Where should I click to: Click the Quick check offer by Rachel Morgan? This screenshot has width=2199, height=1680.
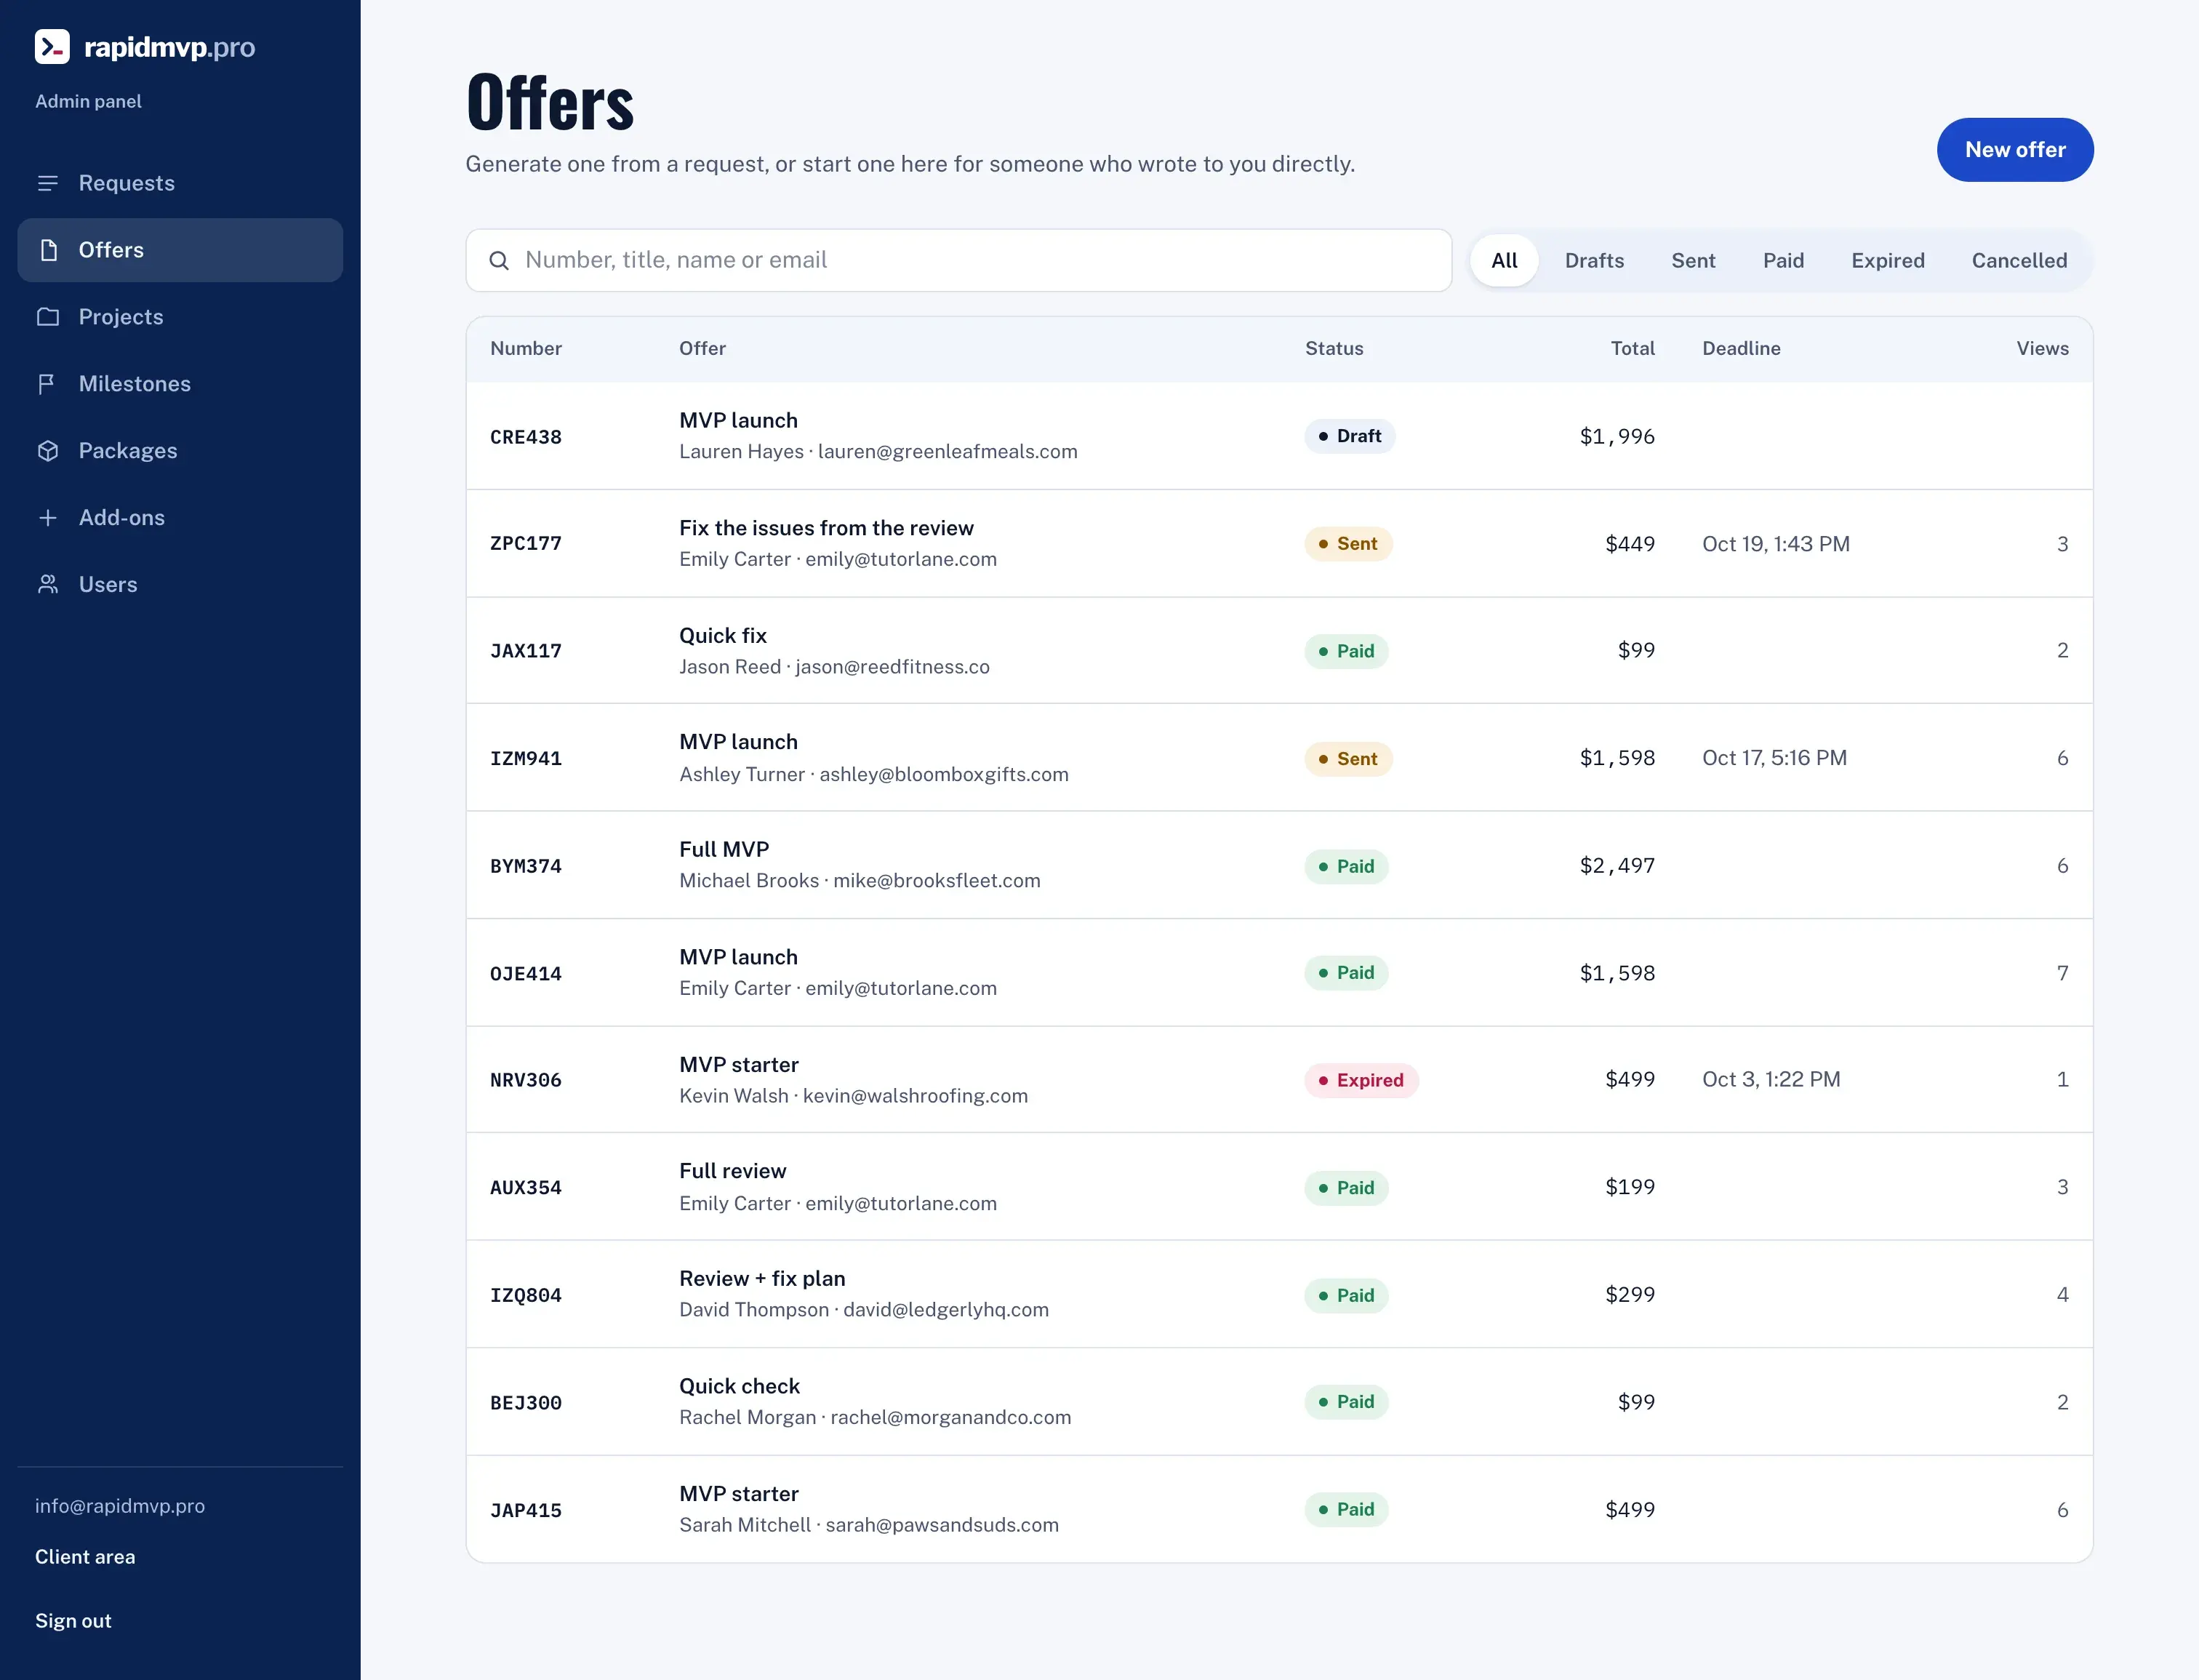click(739, 1387)
